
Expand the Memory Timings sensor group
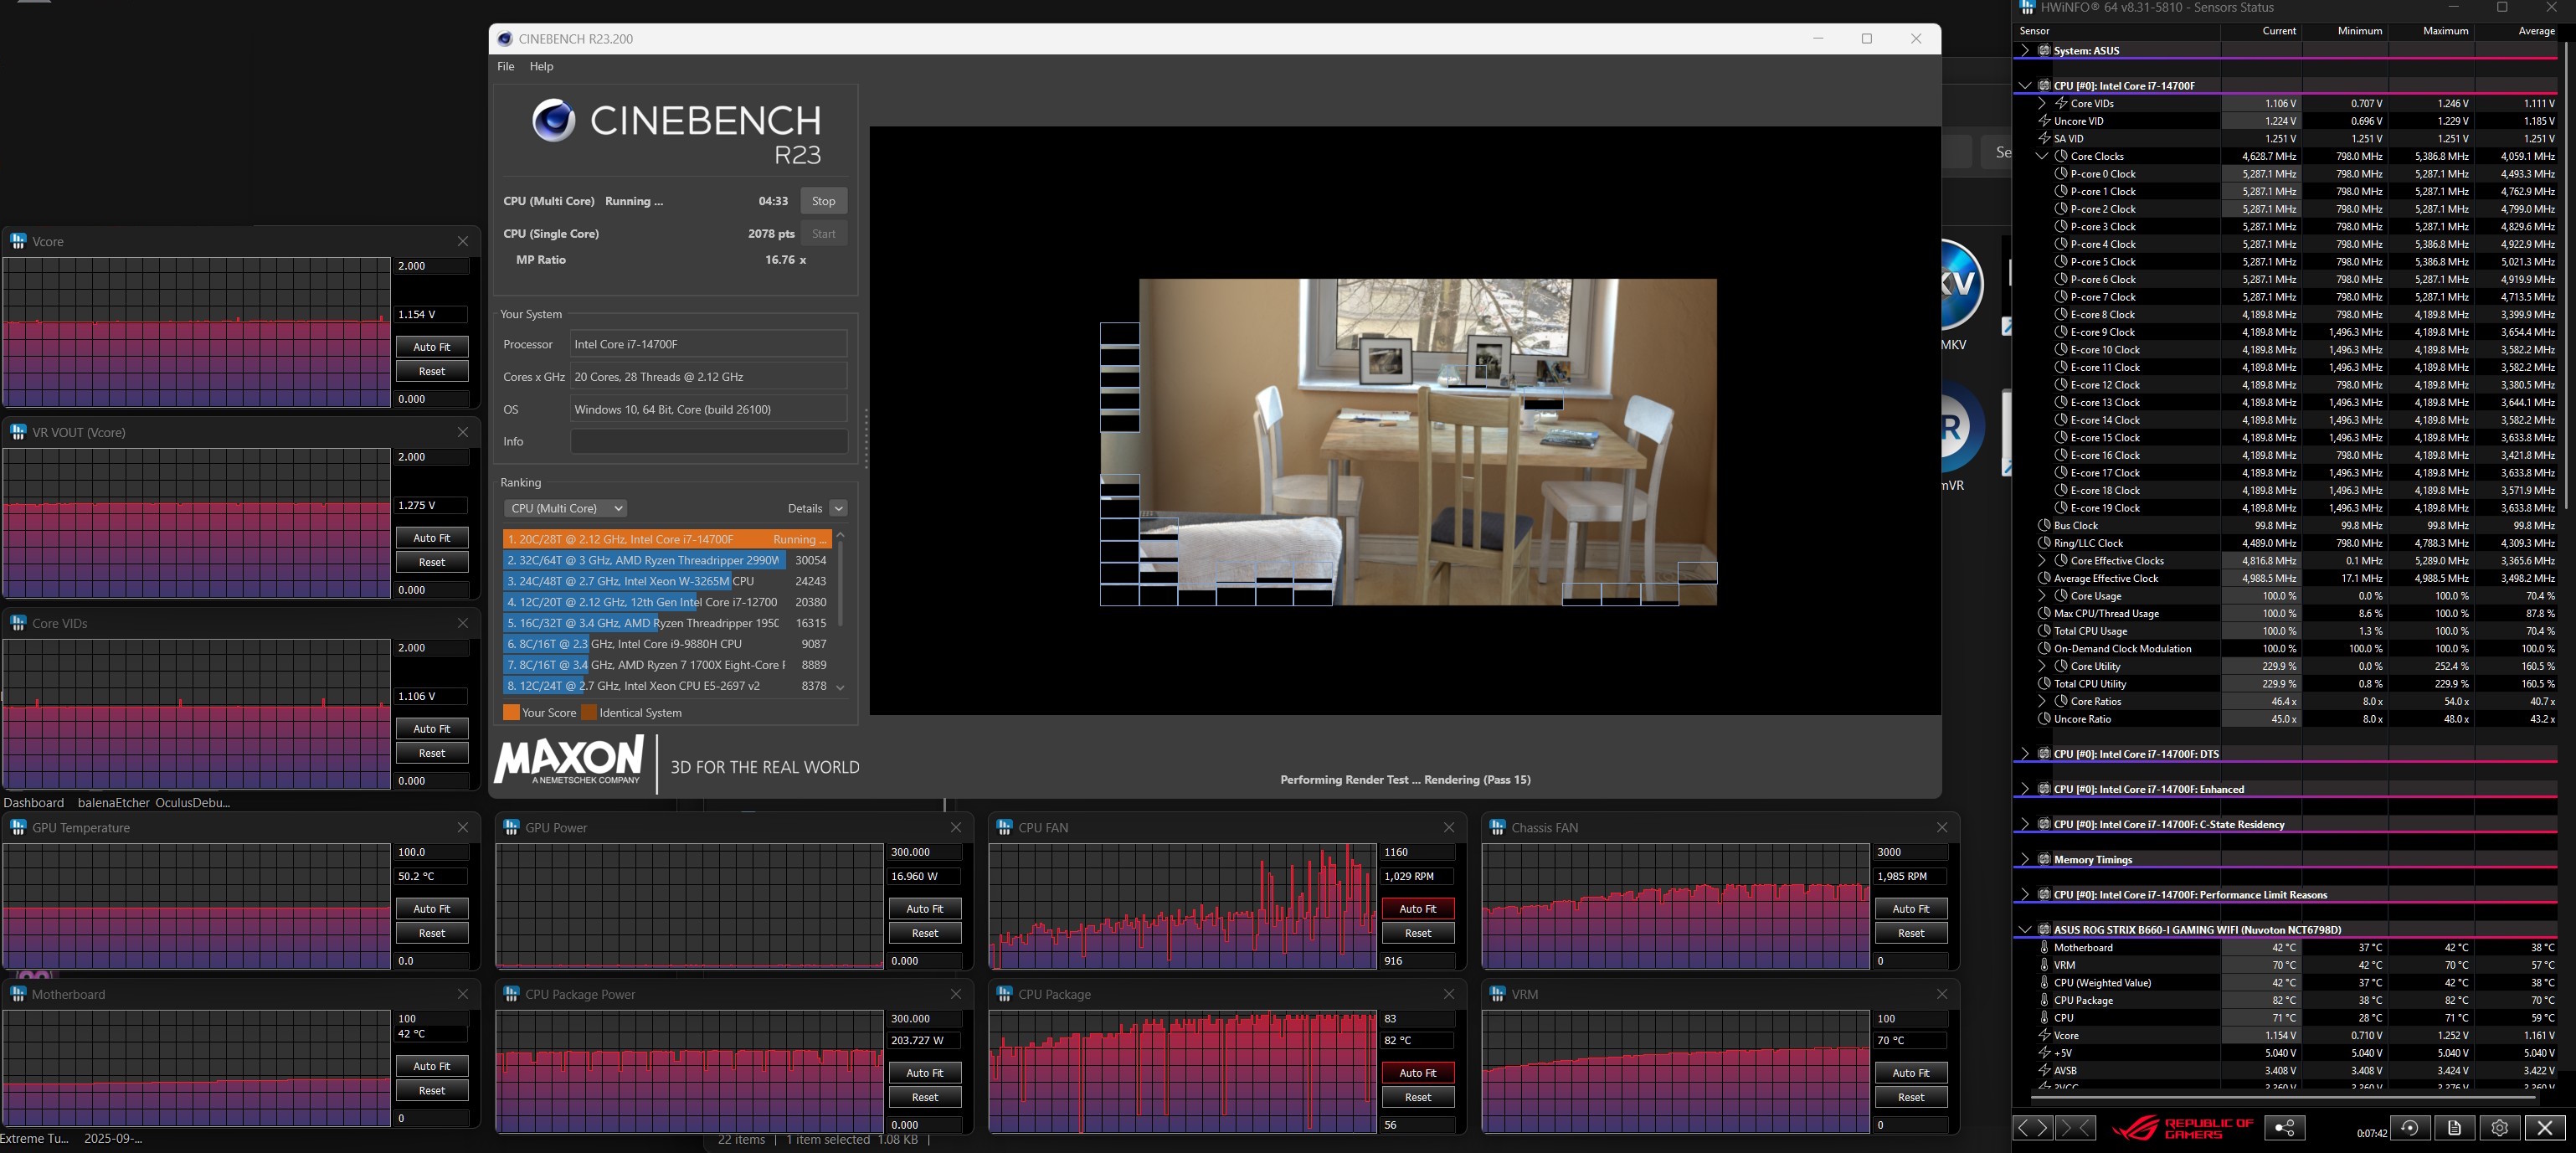tap(2025, 860)
